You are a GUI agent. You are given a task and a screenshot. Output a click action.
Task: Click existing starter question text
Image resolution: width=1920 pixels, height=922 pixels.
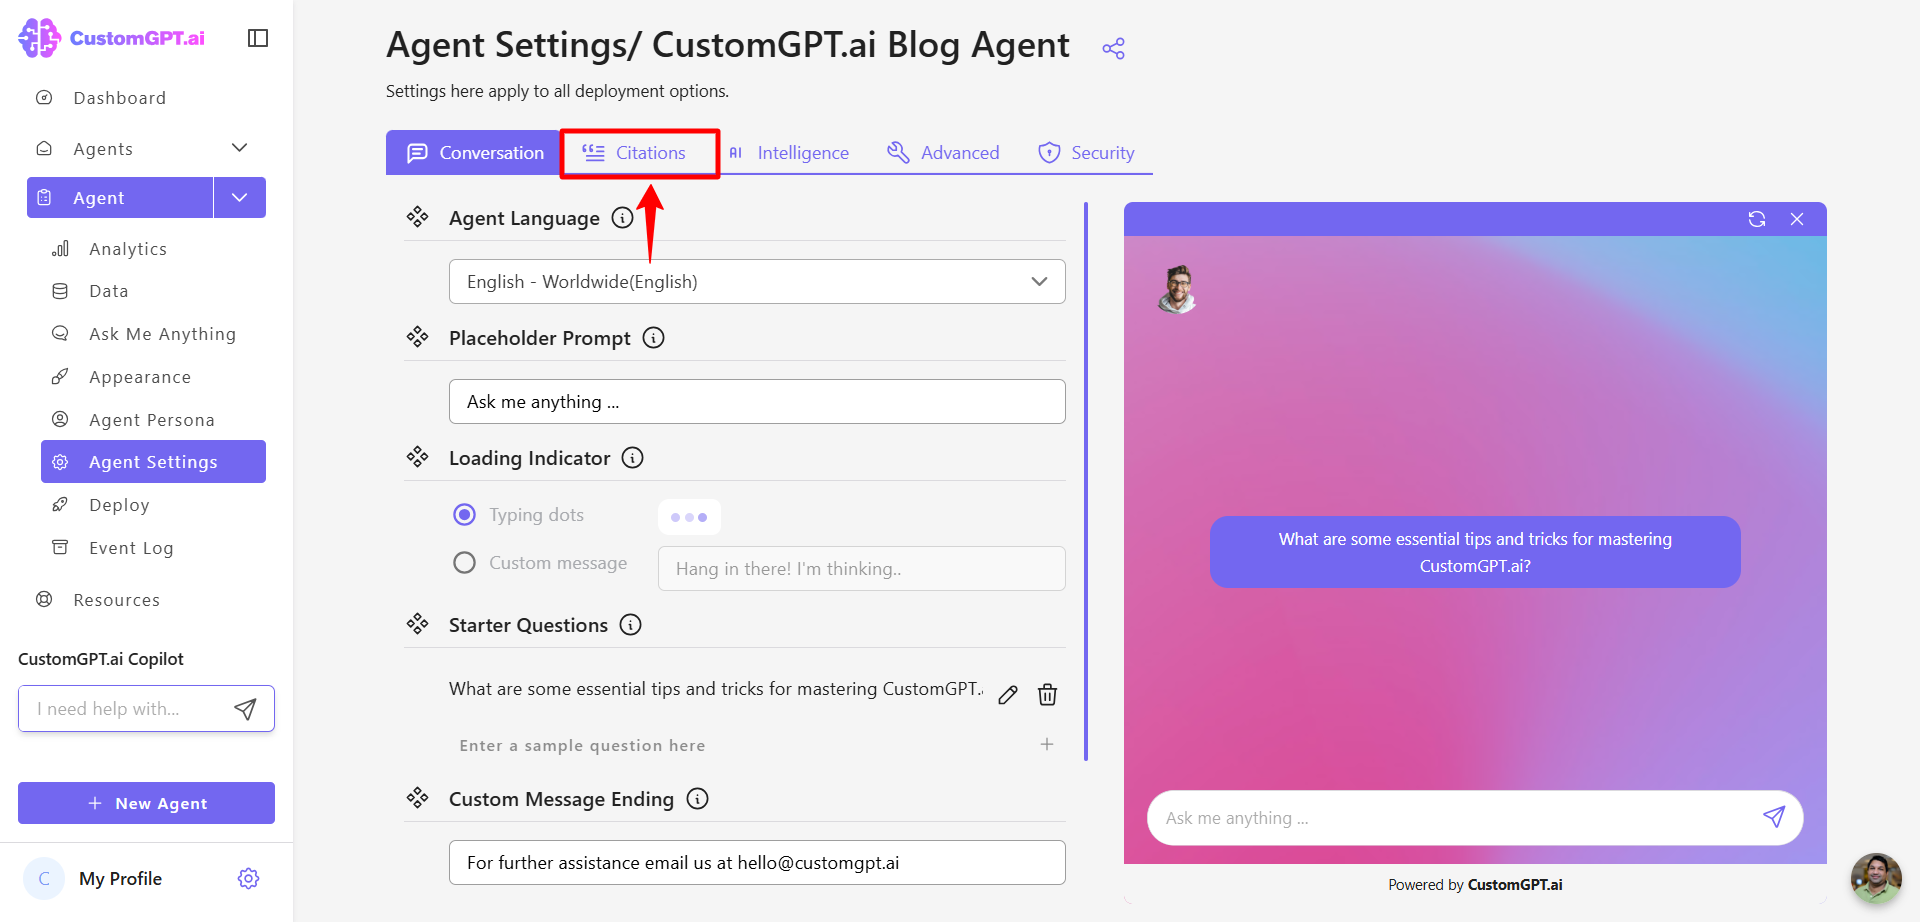pyautogui.click(x=715, y=689)
